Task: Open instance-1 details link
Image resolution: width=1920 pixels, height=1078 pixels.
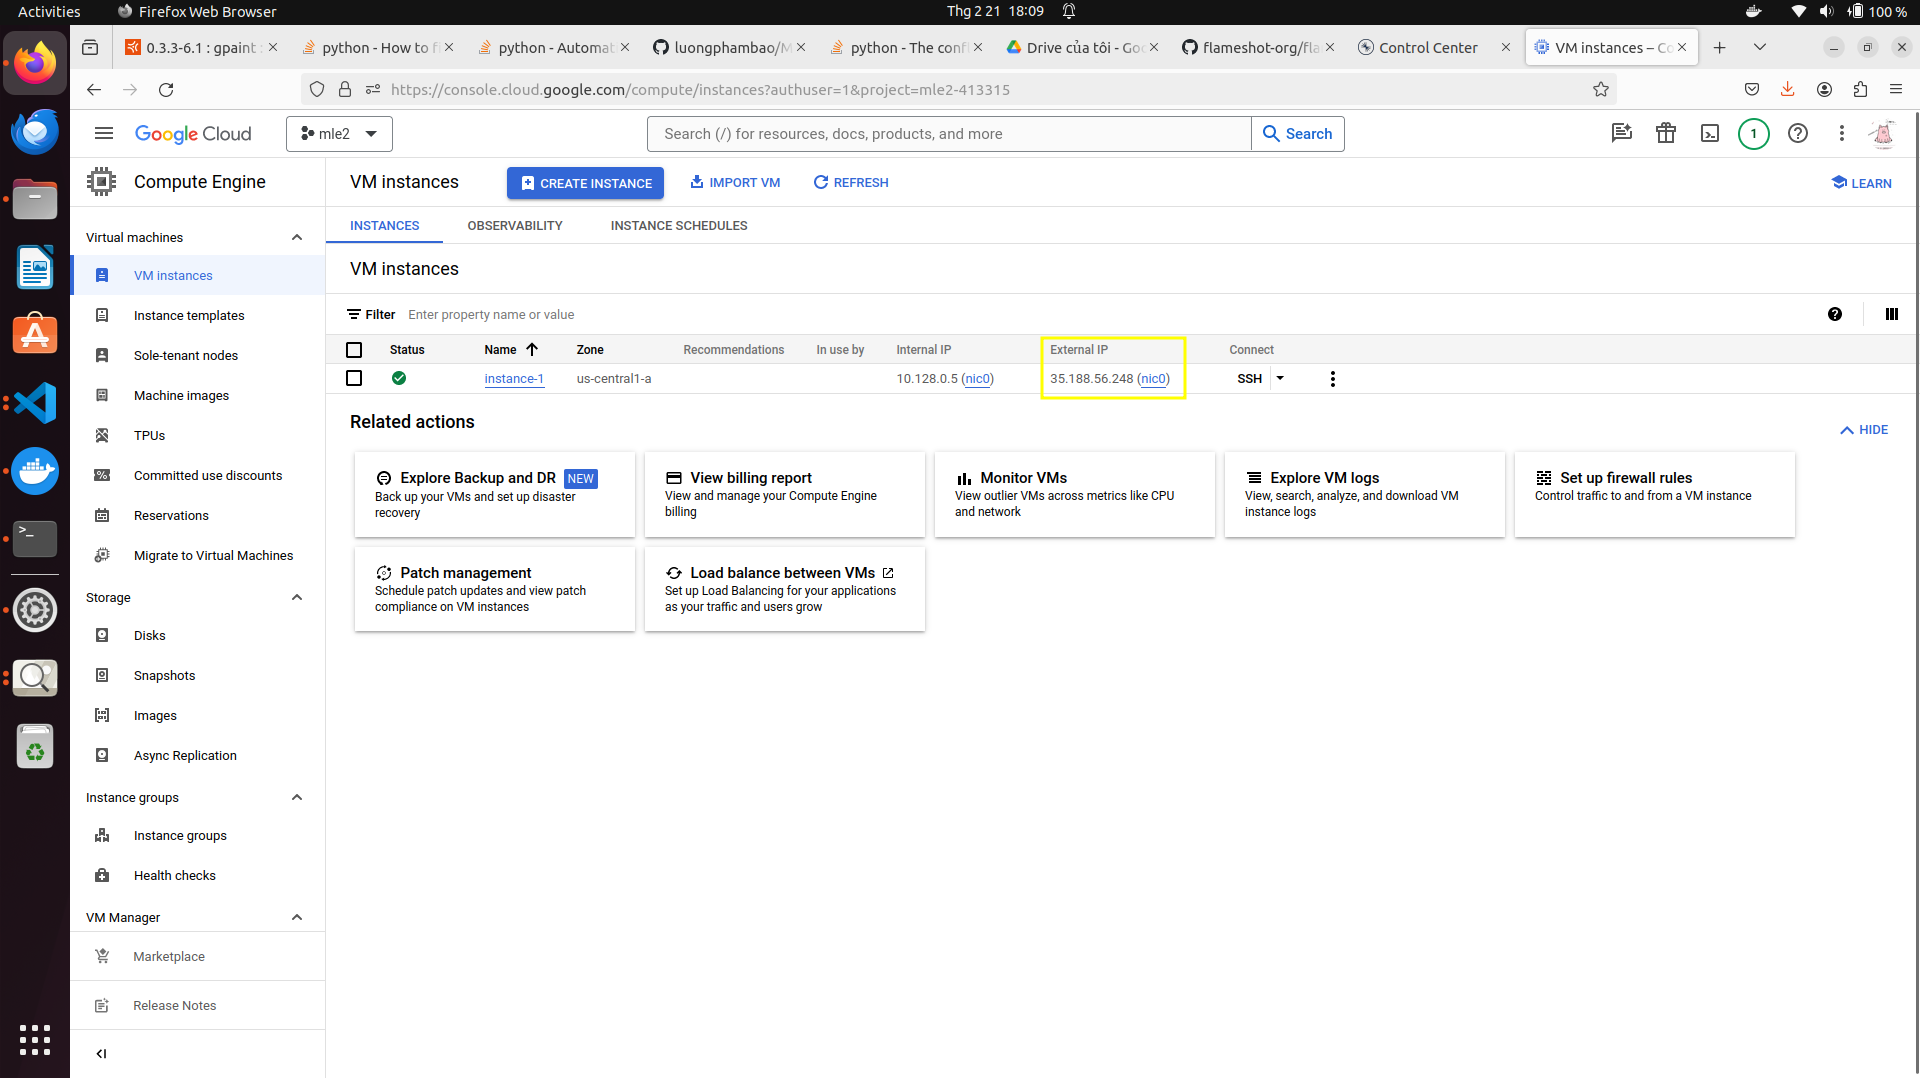Action: pos(514,379)
